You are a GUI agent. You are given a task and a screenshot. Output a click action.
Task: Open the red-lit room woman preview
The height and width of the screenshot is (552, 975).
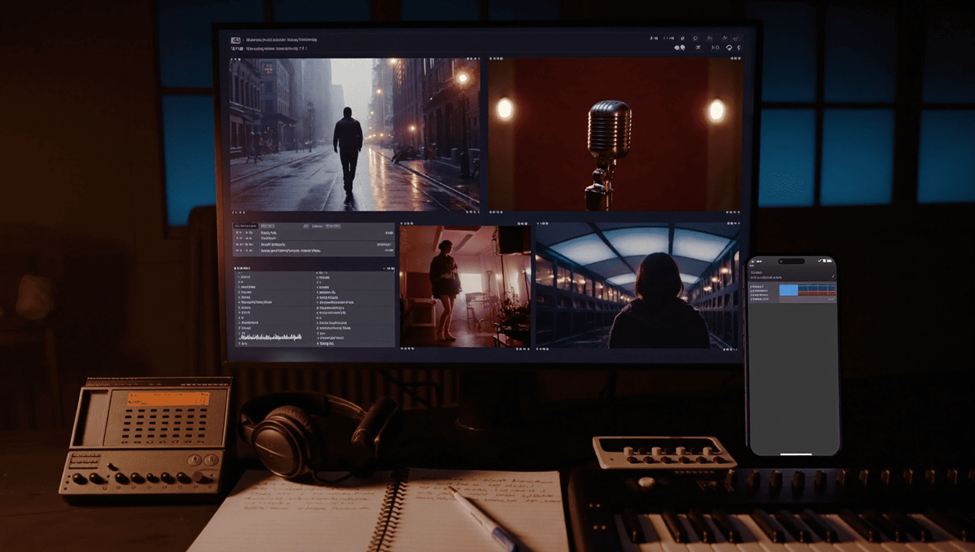coord(465,286)
